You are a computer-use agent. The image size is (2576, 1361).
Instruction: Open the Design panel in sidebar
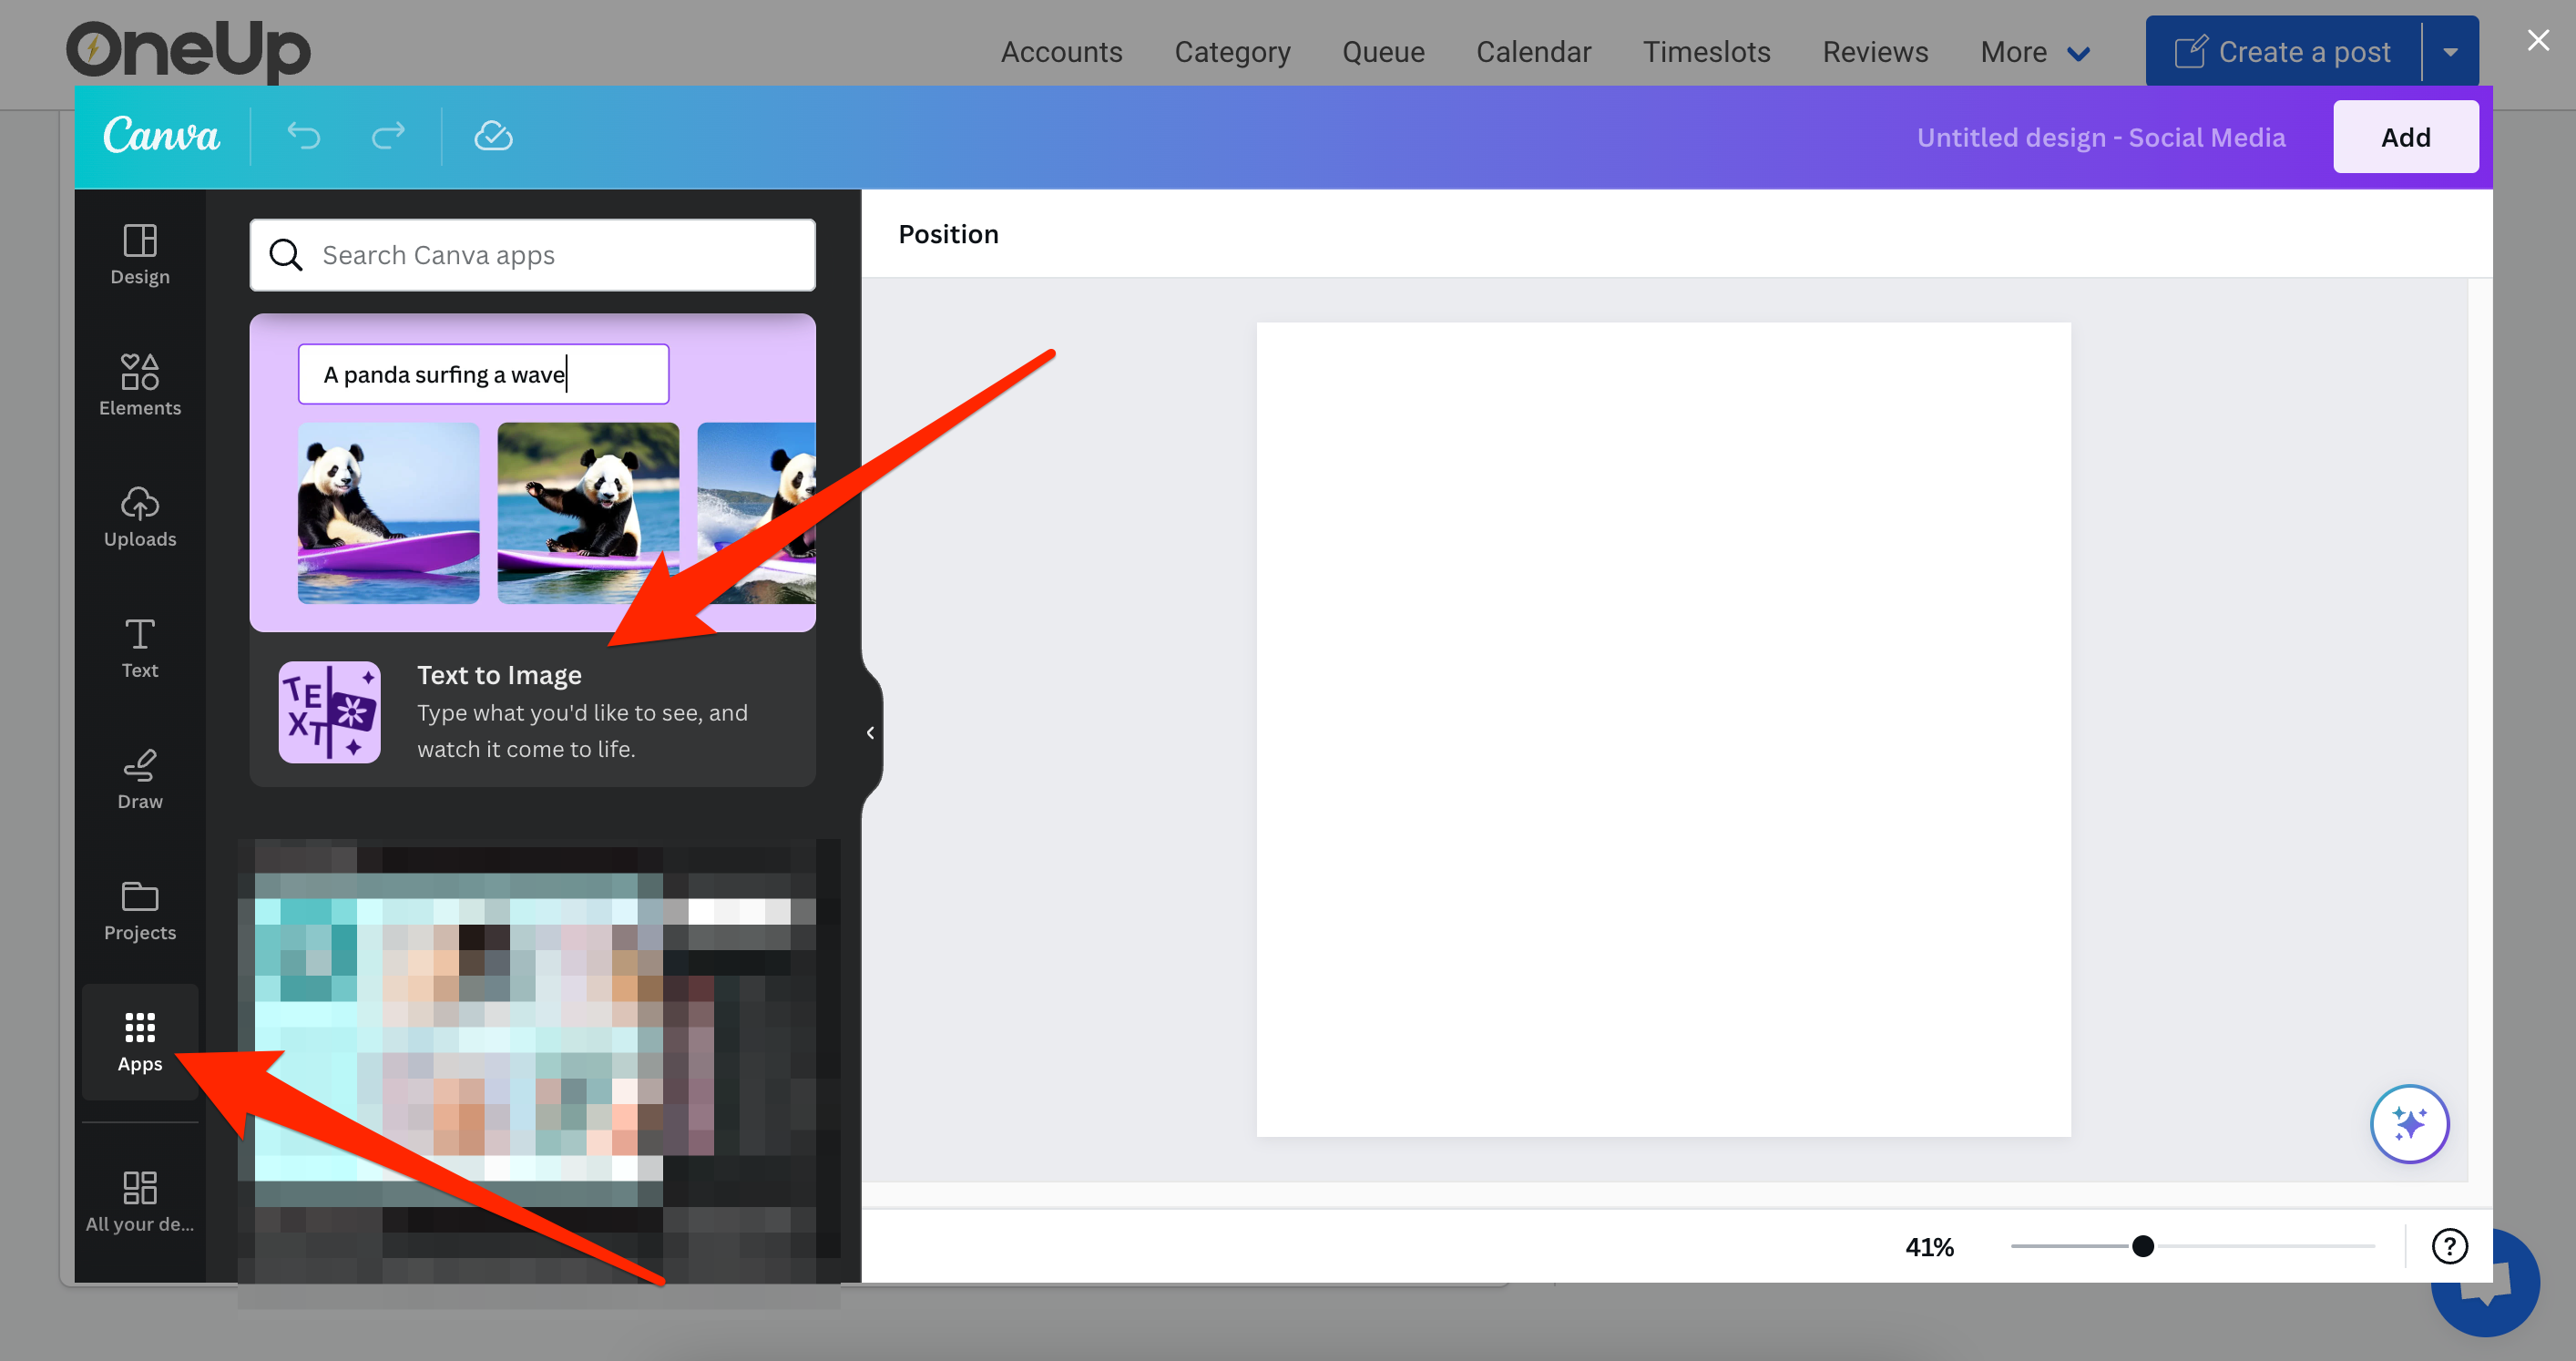coord(140,254)
